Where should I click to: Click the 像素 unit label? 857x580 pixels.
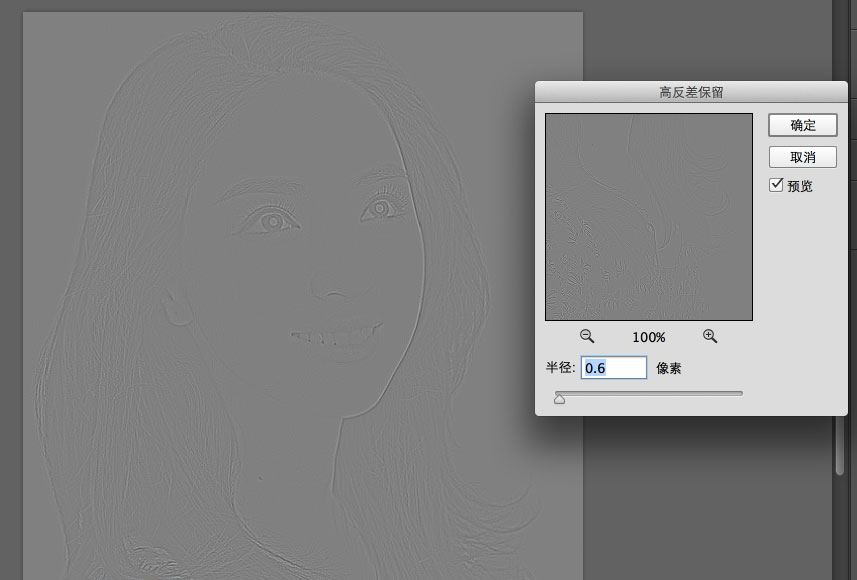click(669, 368)
